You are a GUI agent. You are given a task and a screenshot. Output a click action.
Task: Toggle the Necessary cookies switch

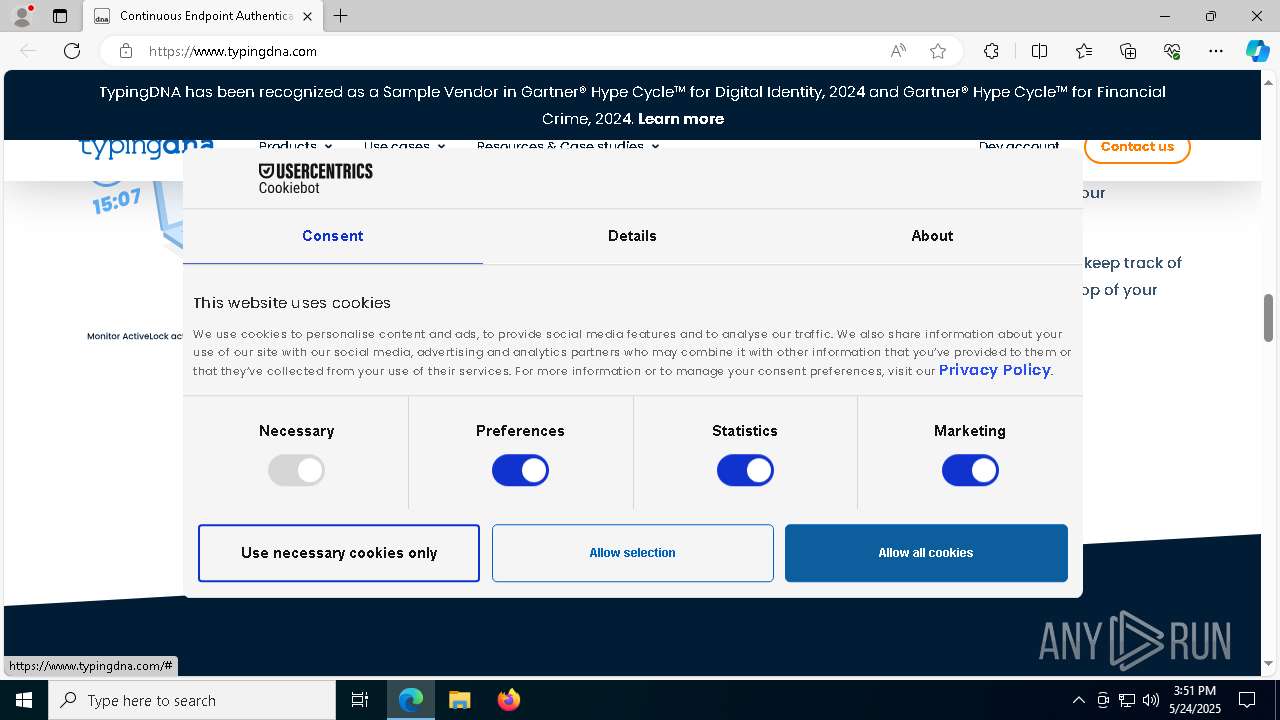tap(296, 470)
